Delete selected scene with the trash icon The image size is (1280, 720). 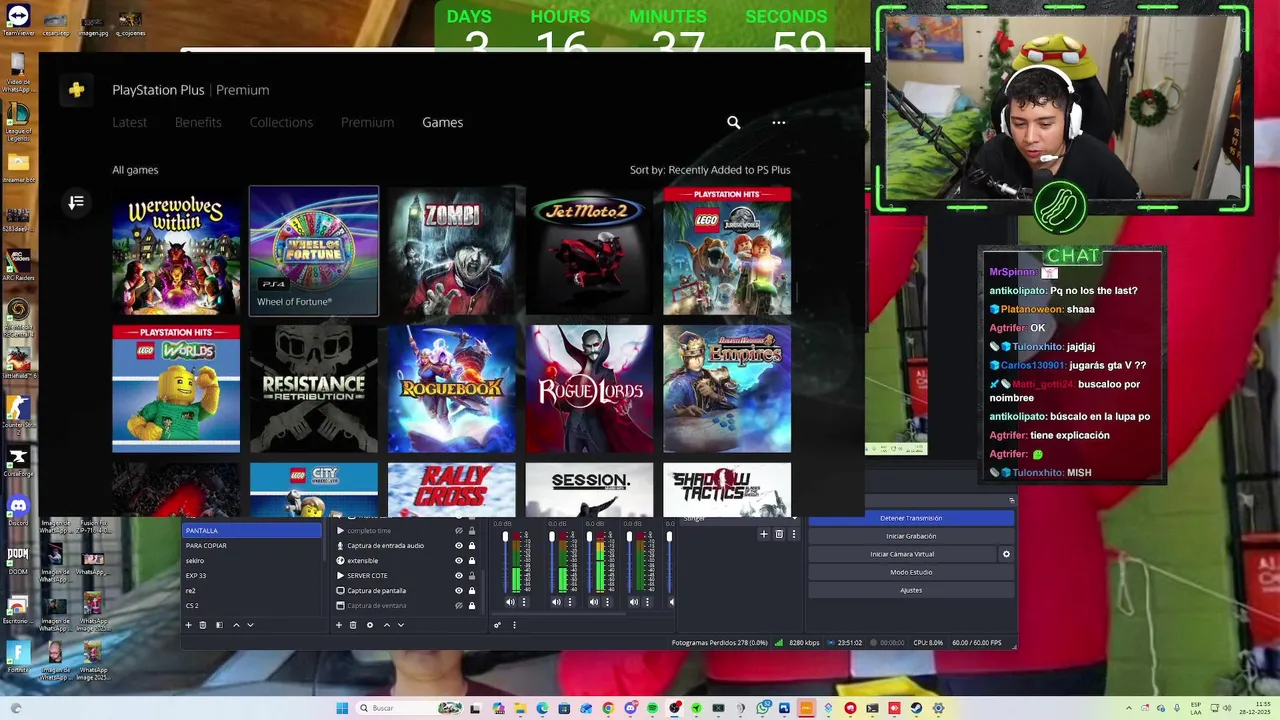click(202, 625)
